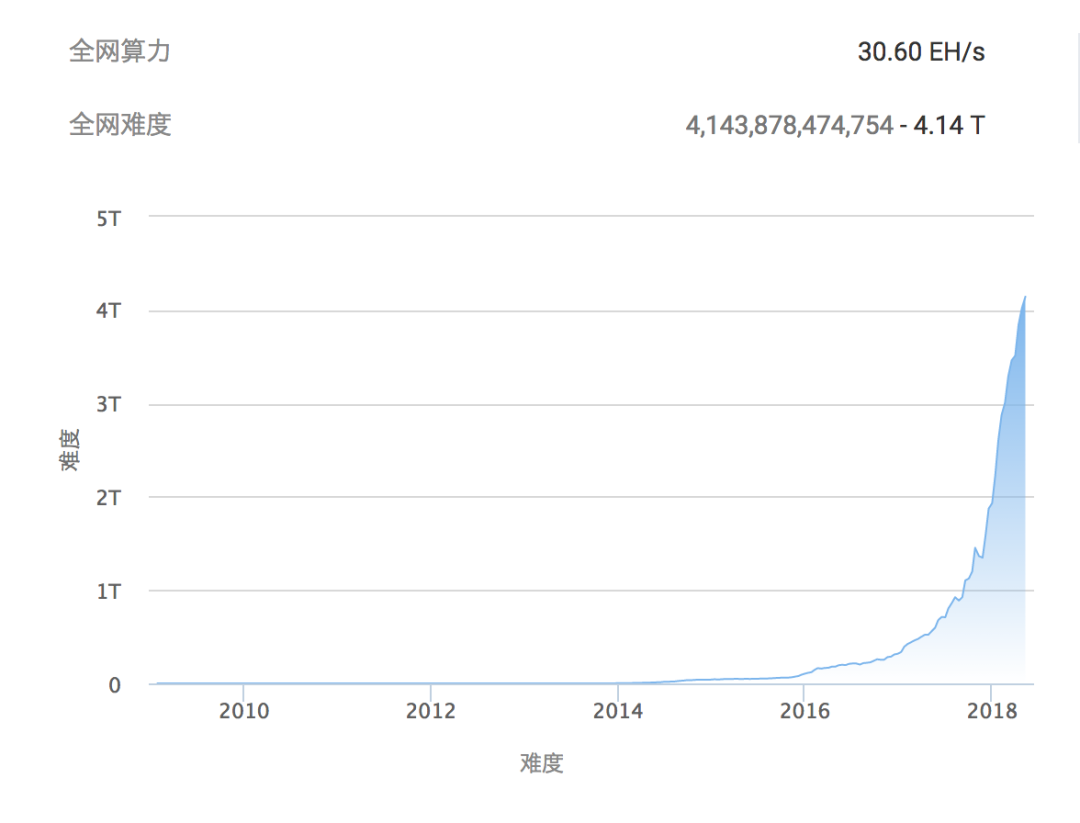
Task: Select the 4,143,878,474,754 difficulty number
Action: coord(788,126)
